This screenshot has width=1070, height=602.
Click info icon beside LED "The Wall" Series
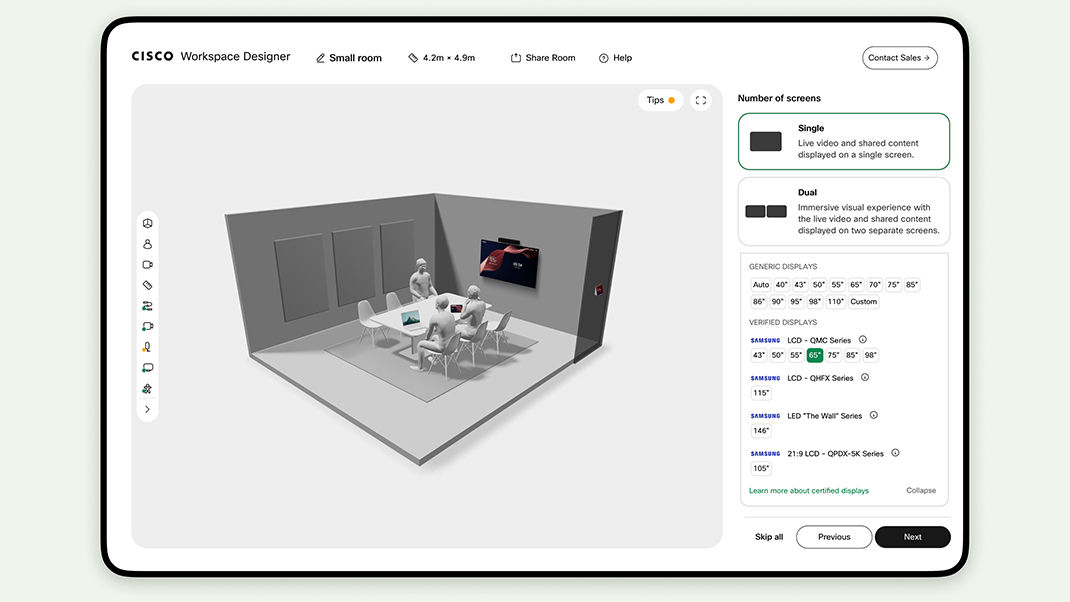pos(873,415)
